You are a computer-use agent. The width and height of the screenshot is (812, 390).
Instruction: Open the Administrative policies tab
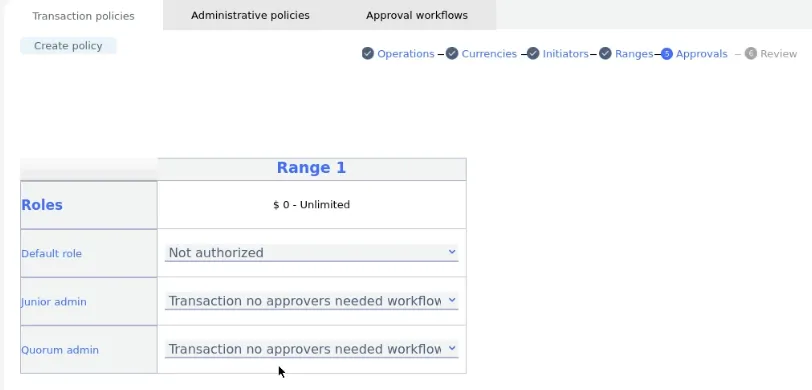coord(250,16)
